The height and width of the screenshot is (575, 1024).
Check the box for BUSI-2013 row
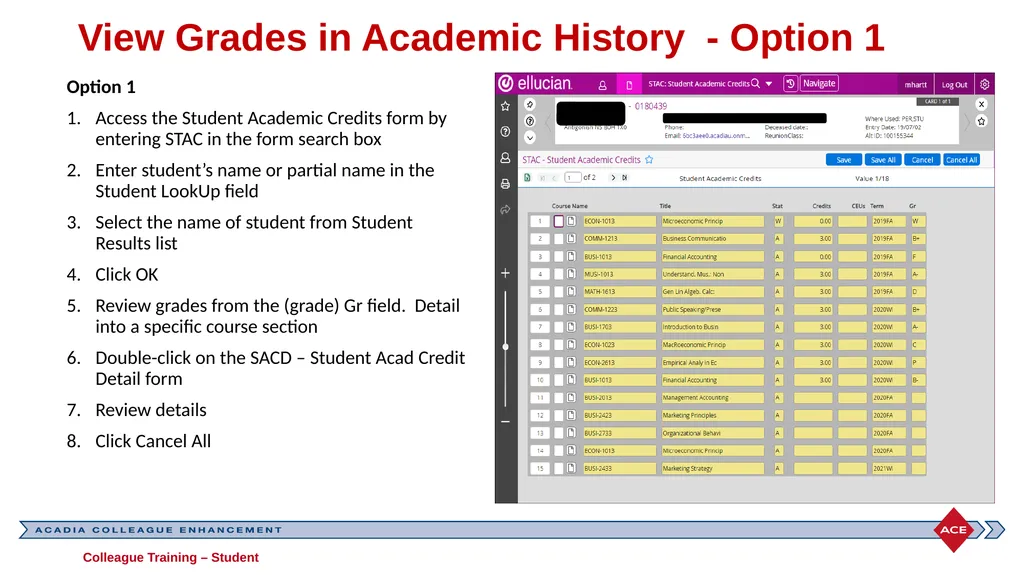pos(558,398)
